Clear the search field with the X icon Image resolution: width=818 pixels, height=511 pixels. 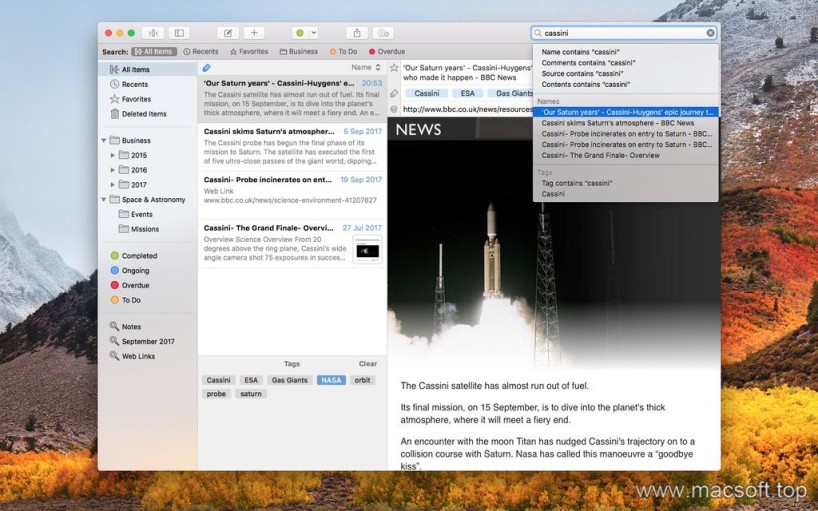(711, 33)
